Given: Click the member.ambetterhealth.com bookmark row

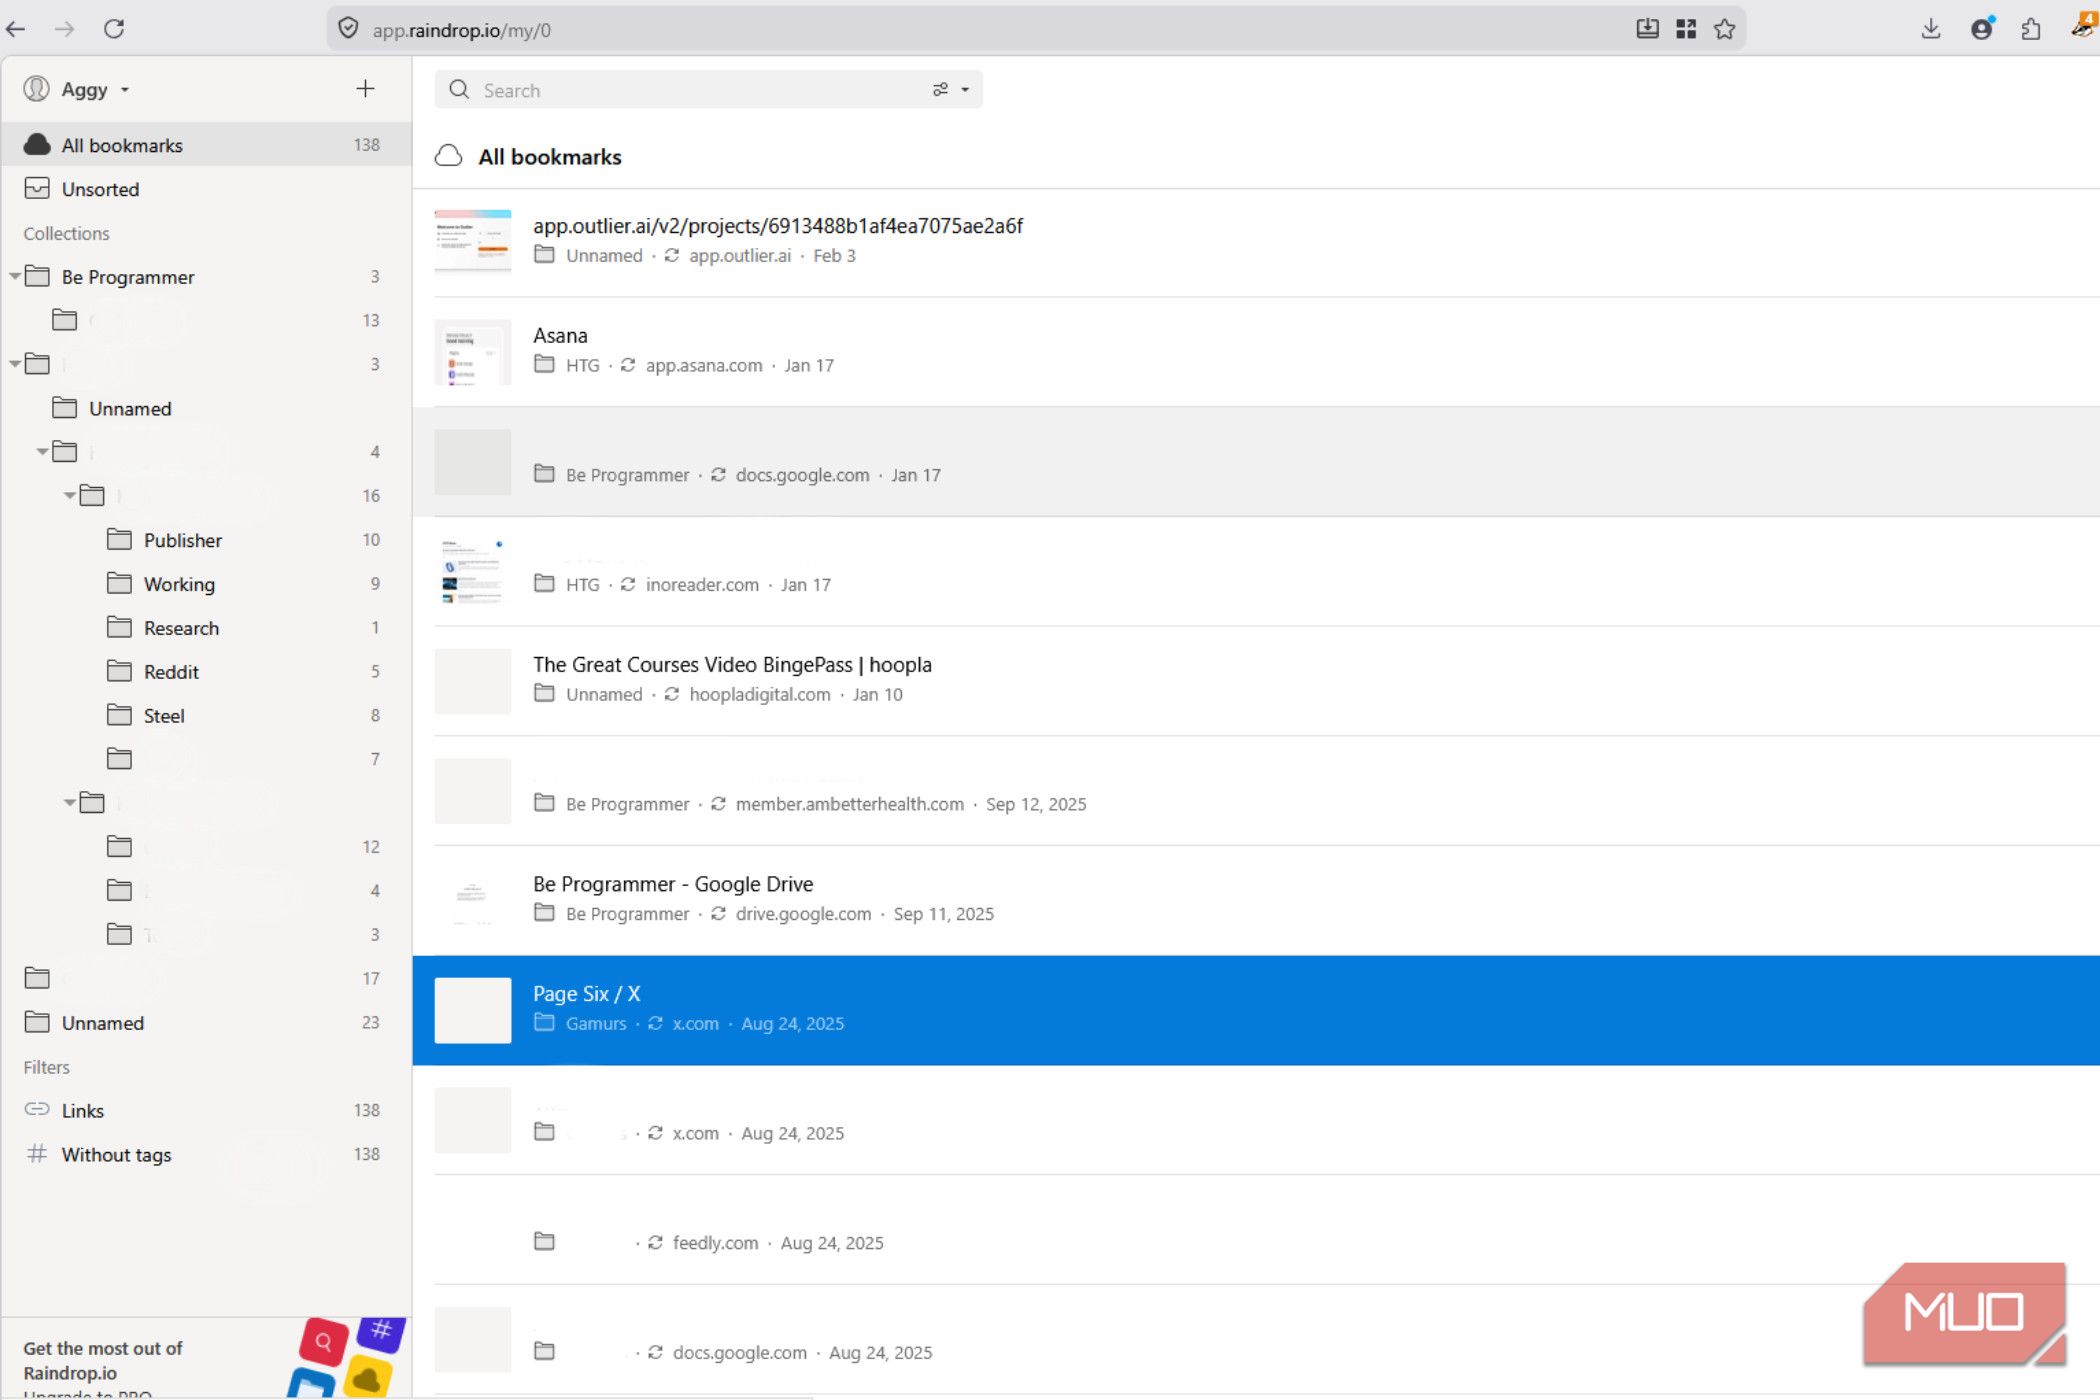Looking at the screenshot, I should (x=1256, y=791).
